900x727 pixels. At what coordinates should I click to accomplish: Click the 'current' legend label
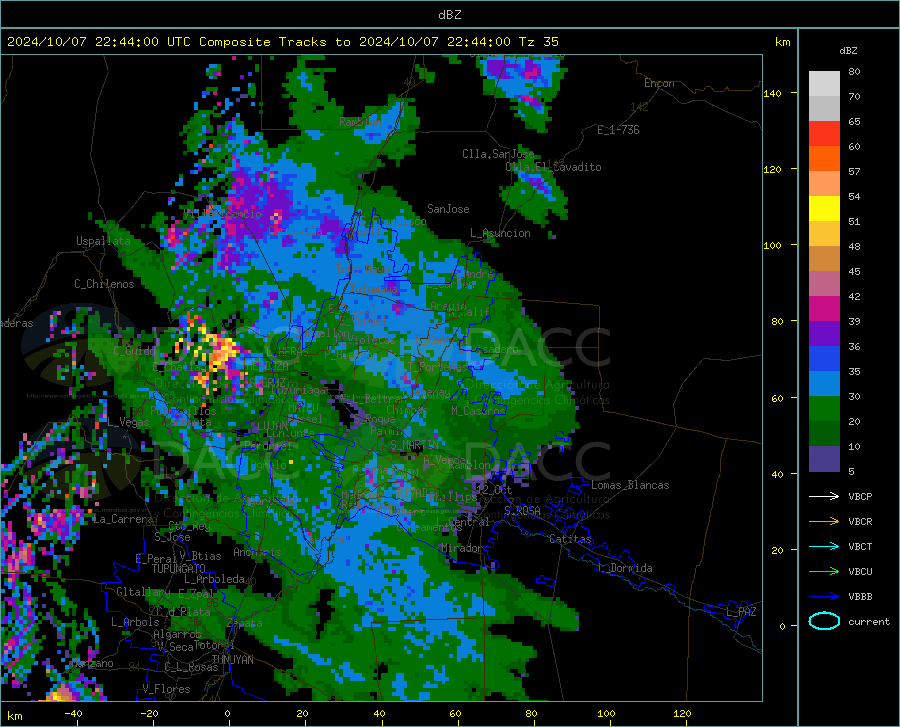click(x=868, y=621)
